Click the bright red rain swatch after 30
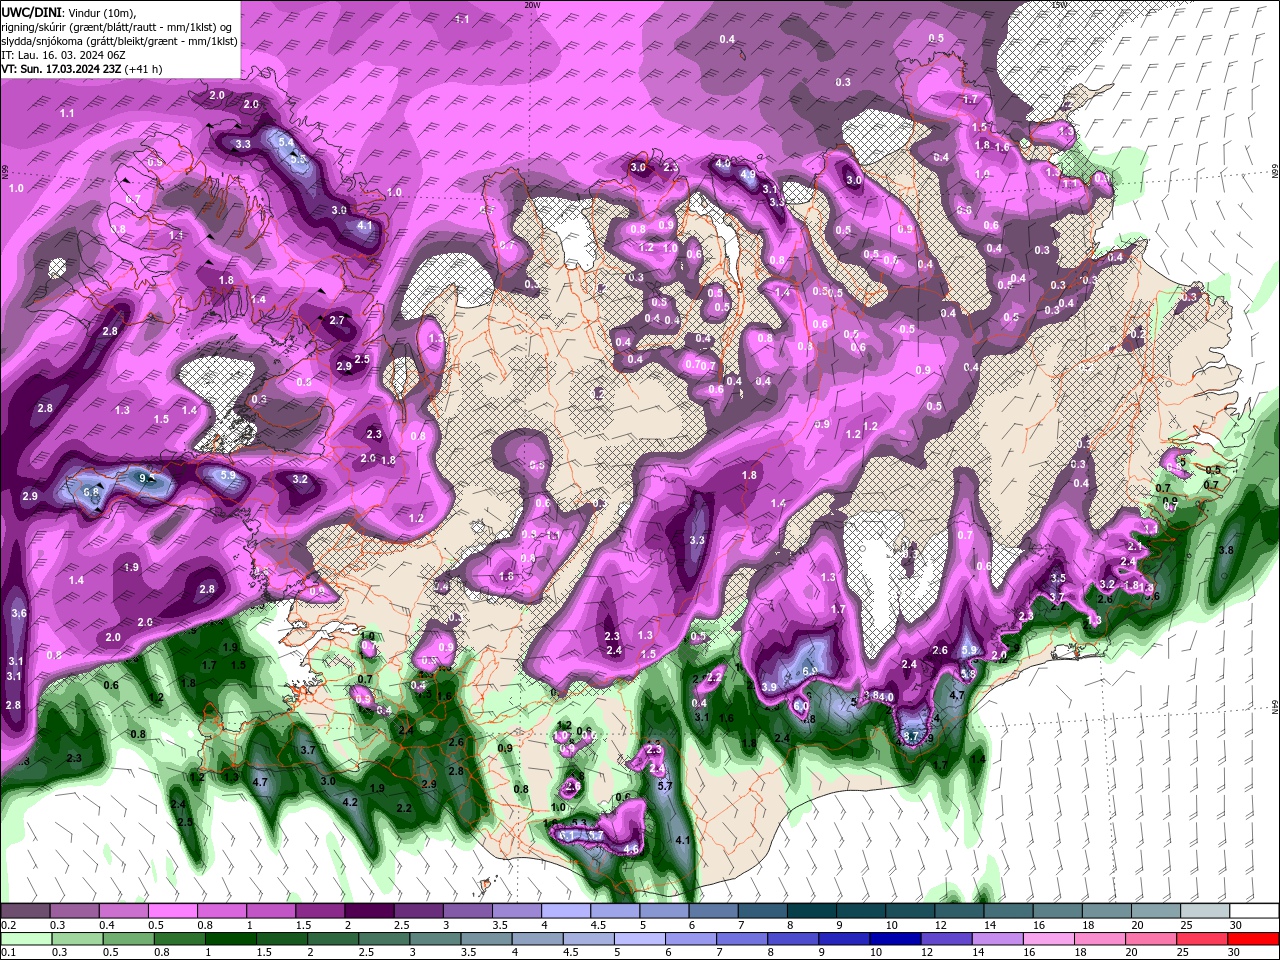1280x960 pixels. pyautogui.click(x=1254, y=939)
